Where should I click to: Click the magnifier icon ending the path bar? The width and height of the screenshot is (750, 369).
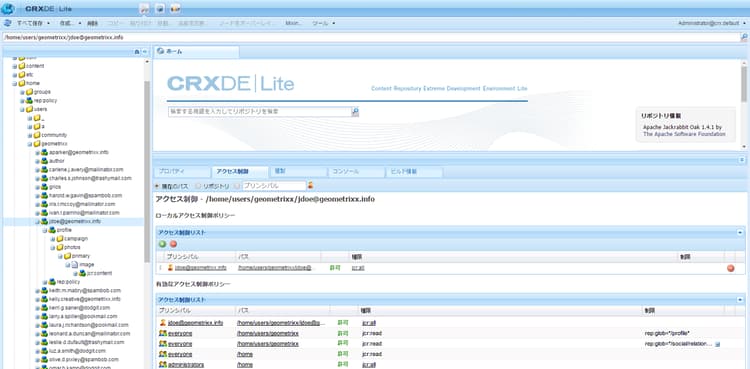(744, 37)
